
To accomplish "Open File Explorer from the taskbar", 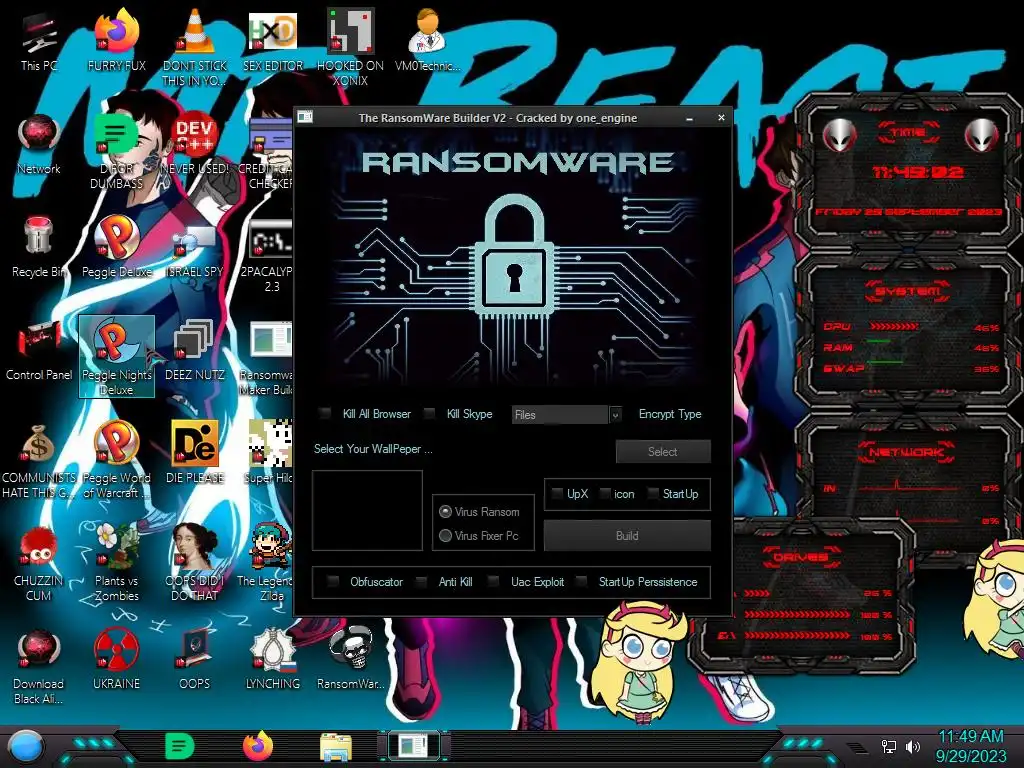I will (336, 747).
